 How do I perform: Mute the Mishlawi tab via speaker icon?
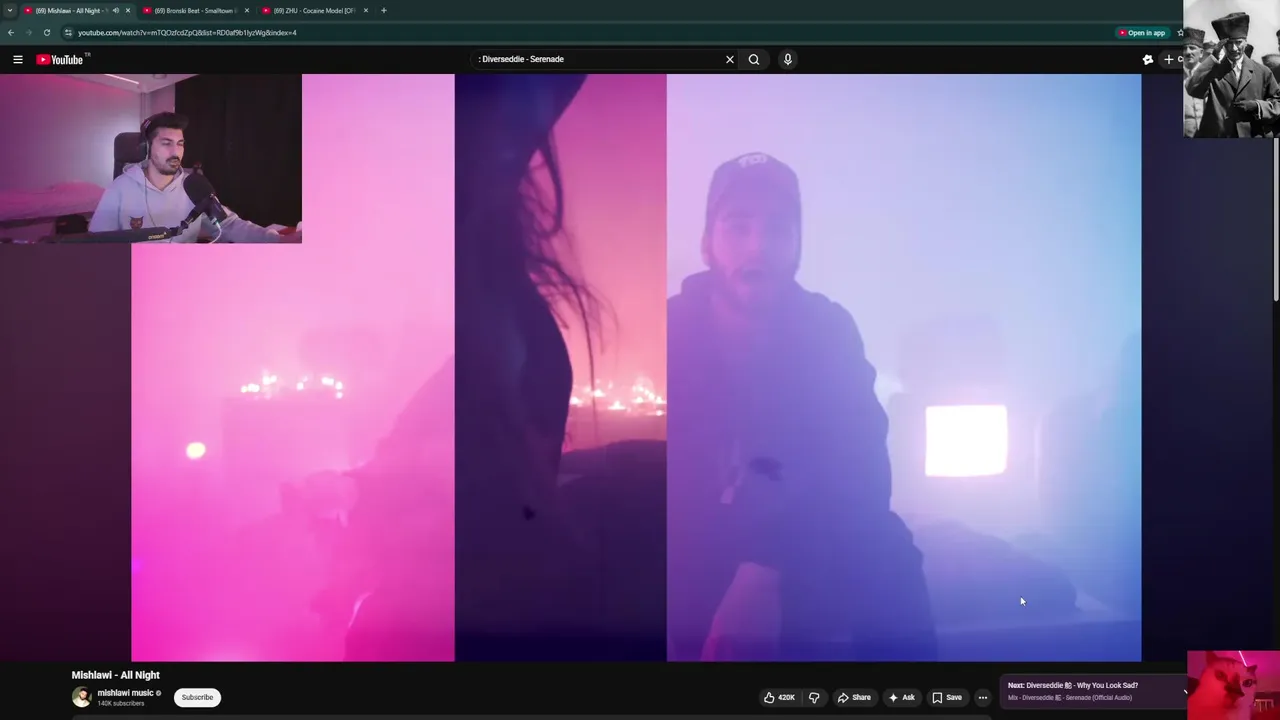coord(115,10)
